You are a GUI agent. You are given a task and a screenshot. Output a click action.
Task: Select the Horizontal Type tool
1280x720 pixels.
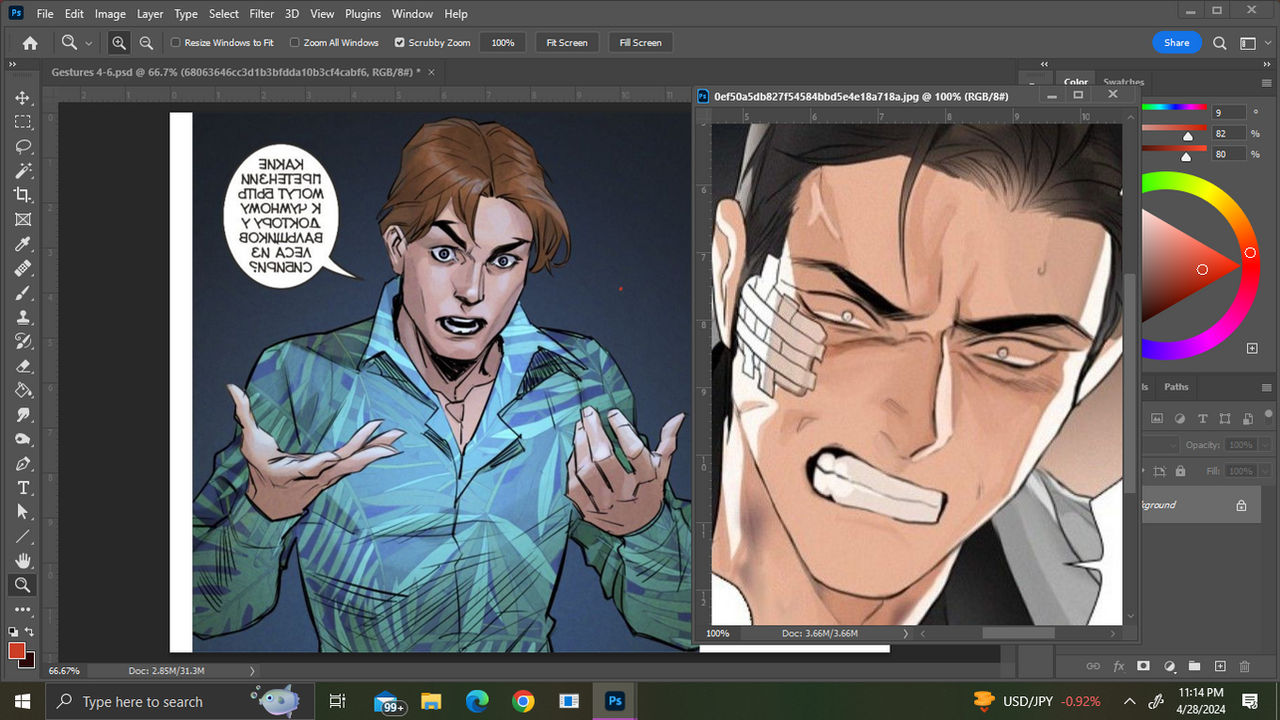23,488
